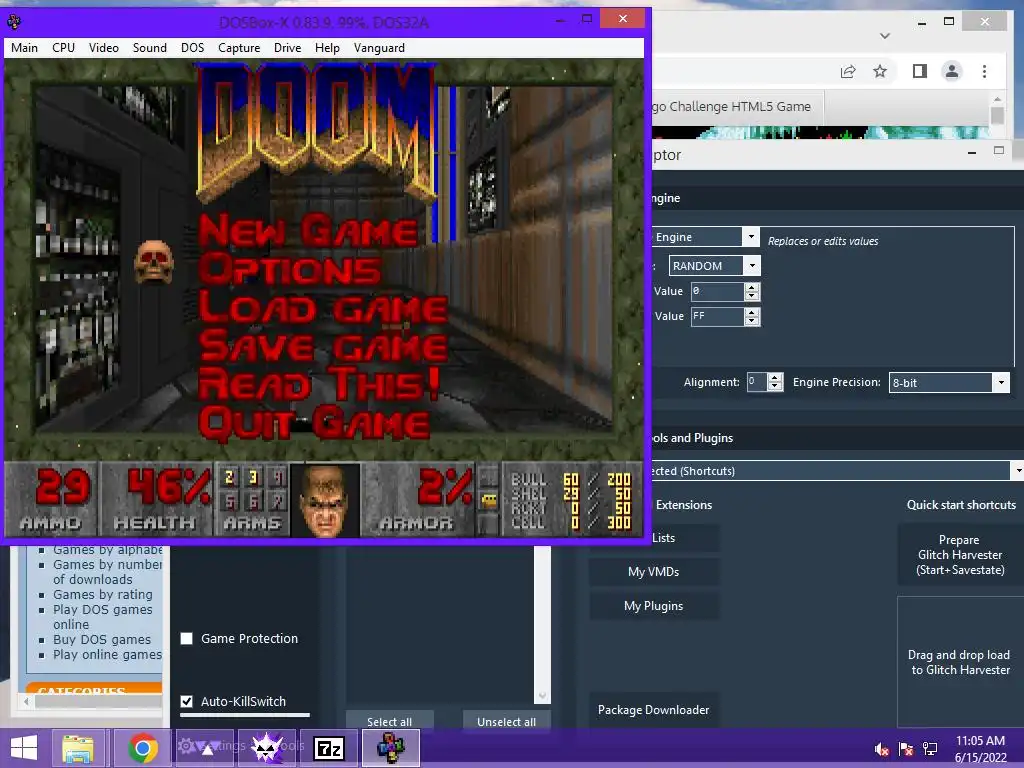Open the Selected (Shortcuts) dropdown
The width and height of the screenshot is (1024, 768).
(x=1017, y=471)
